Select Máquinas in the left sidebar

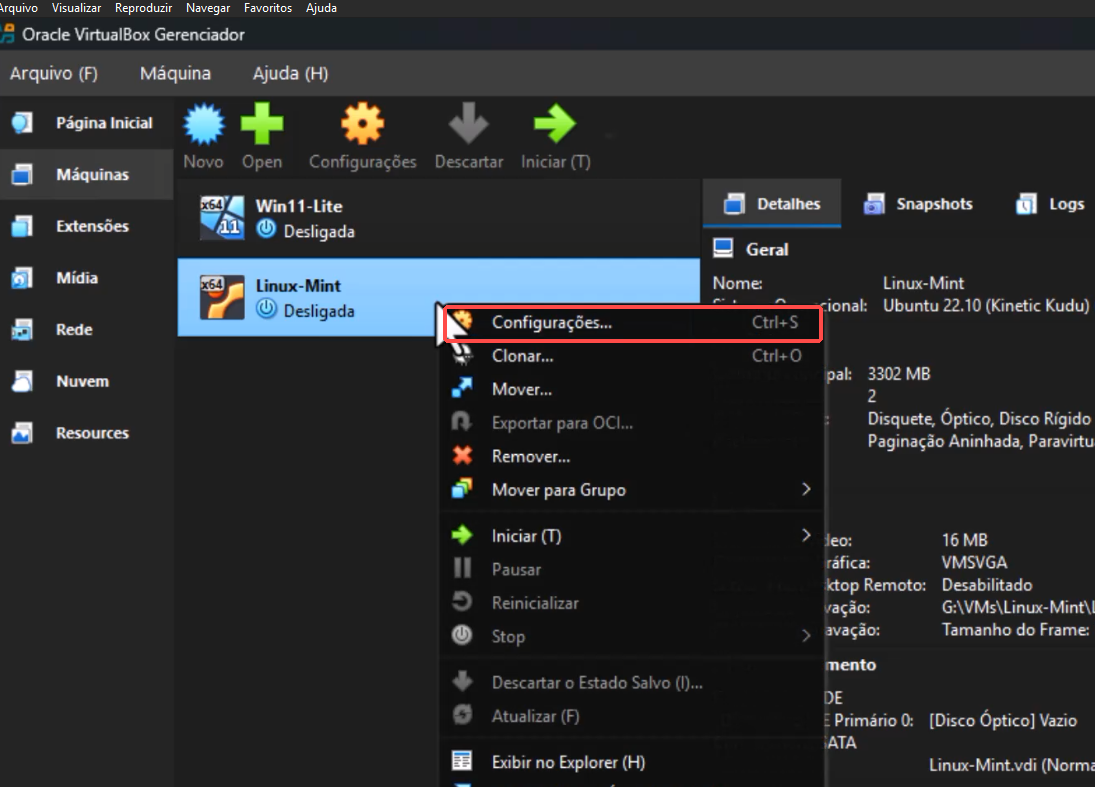pyautogui.click(x=87, y=175)
